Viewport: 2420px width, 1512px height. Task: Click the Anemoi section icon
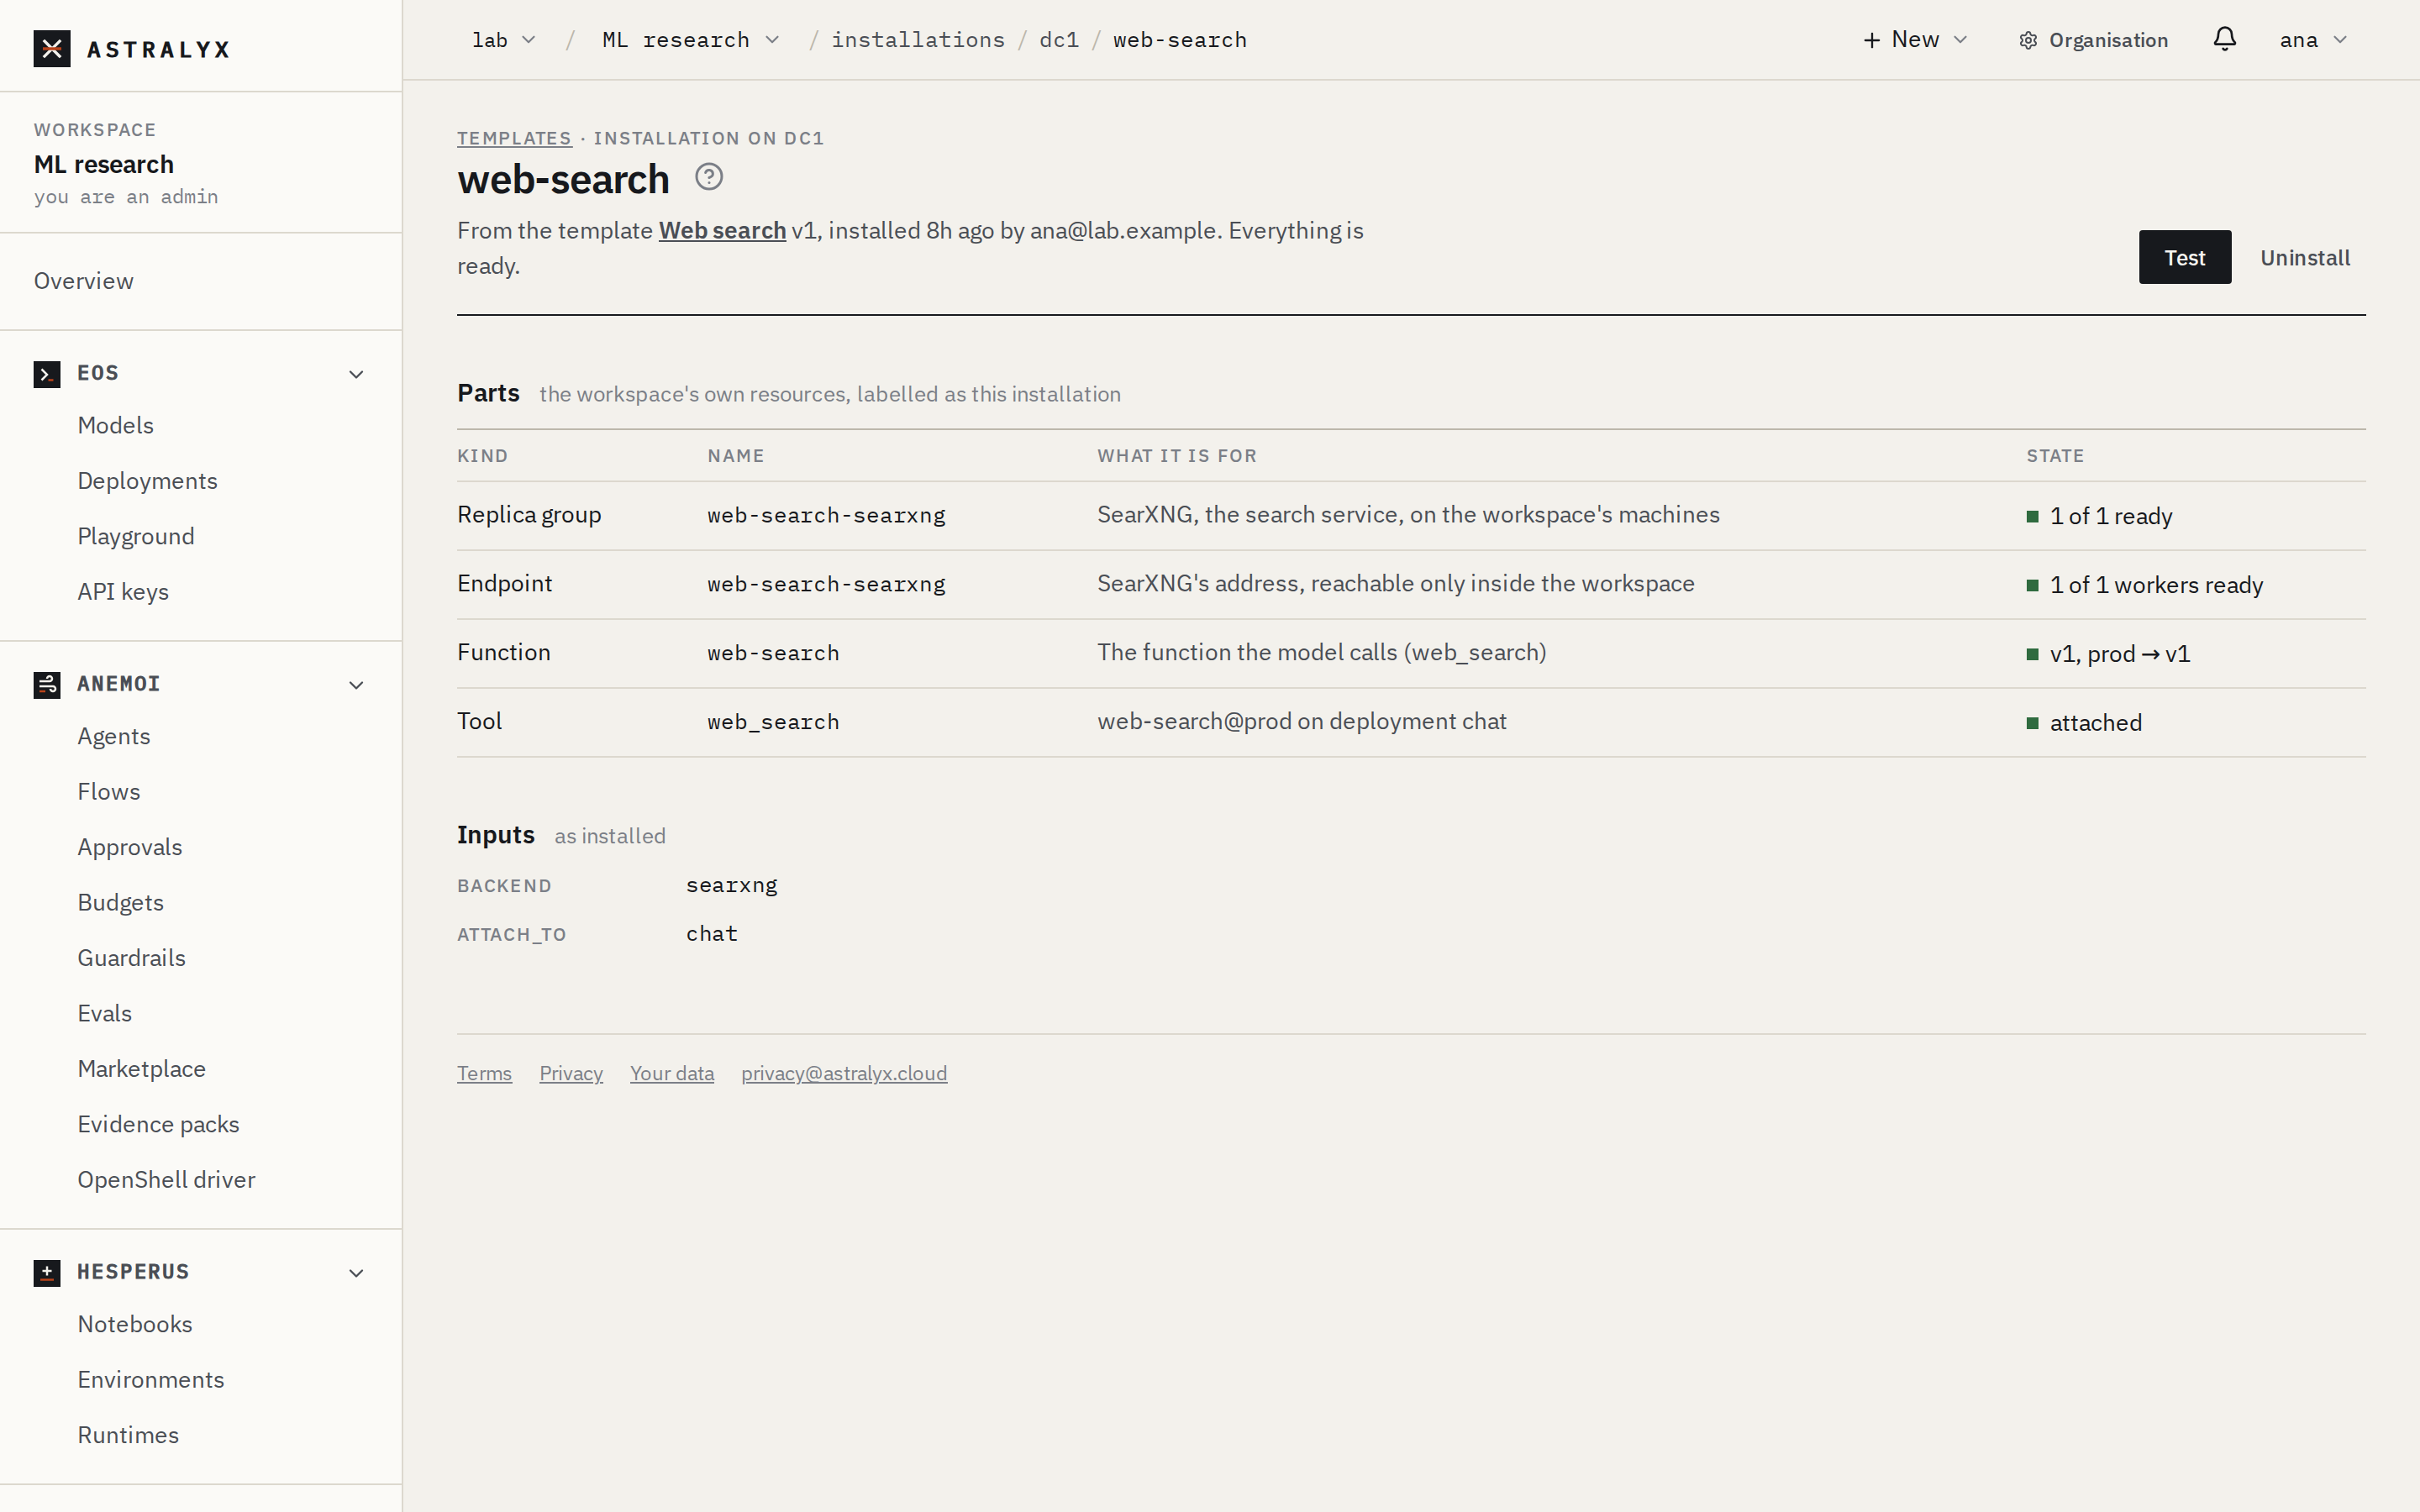[x=47, y=685]
